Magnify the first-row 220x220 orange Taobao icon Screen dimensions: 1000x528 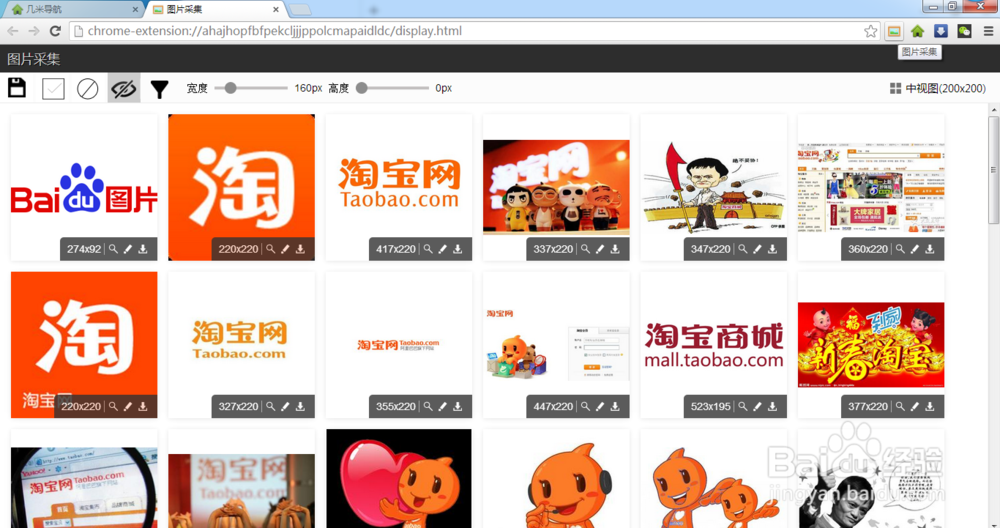[x=270, y=249]
